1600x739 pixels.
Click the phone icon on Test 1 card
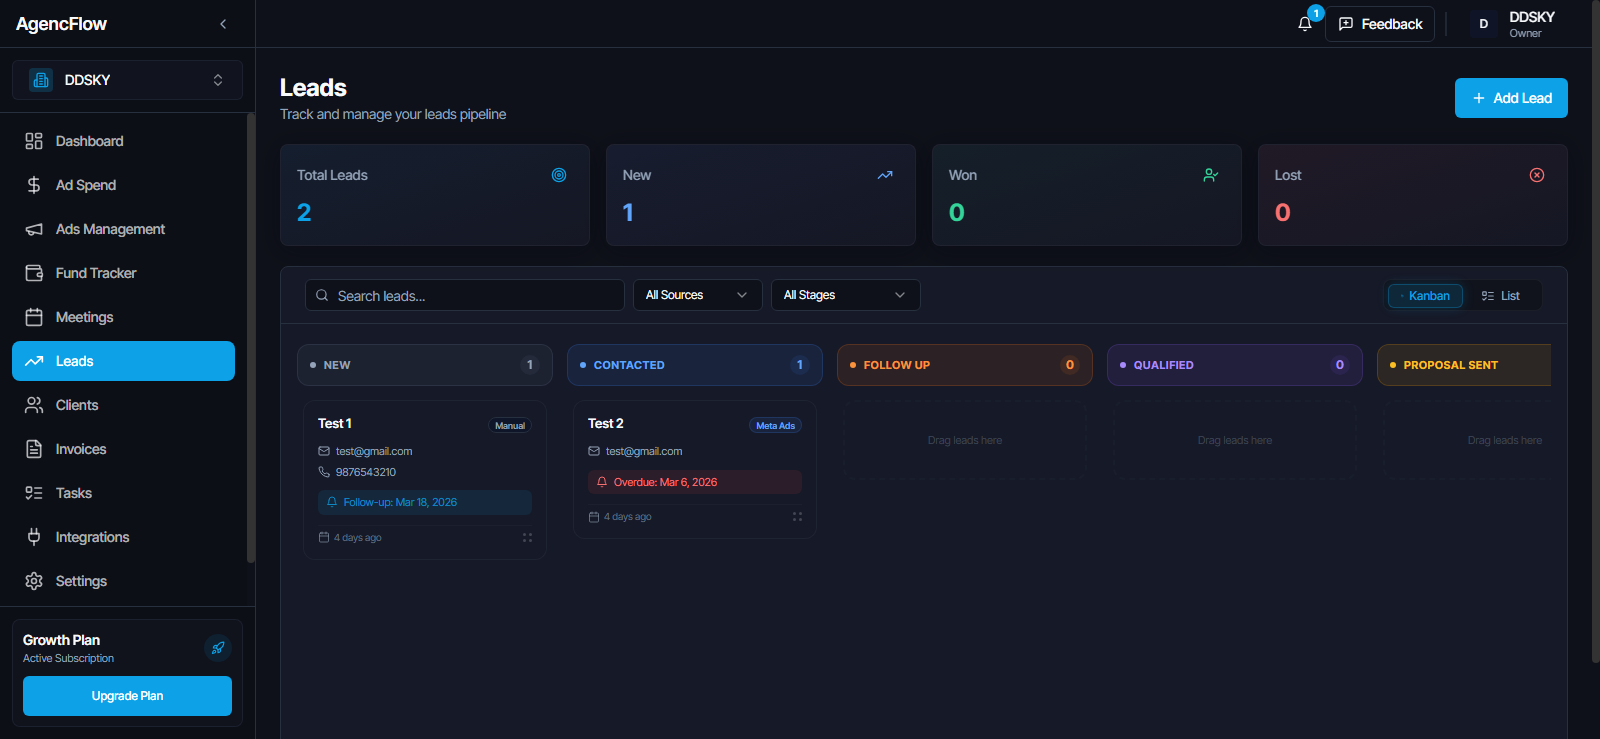[324, 472]
